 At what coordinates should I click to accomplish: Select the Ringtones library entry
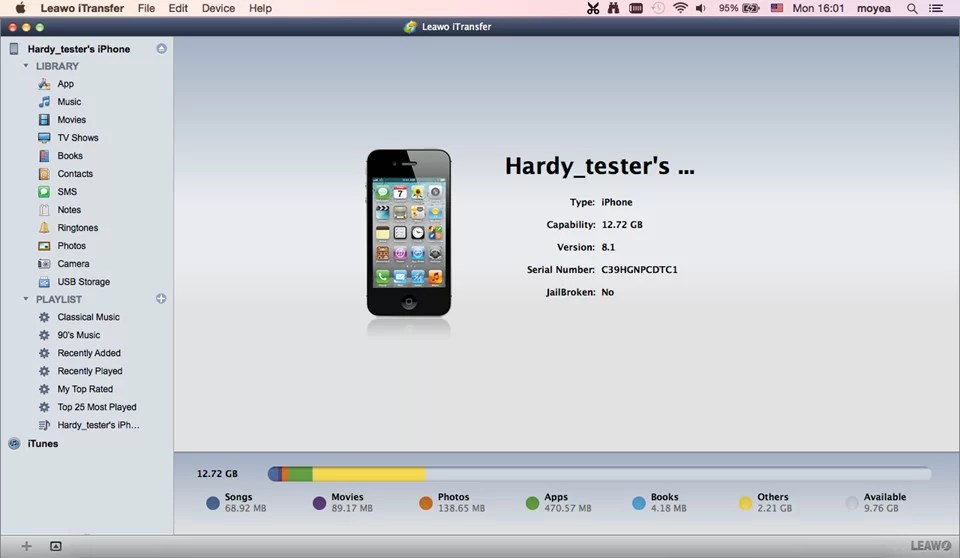pos(78,228)
